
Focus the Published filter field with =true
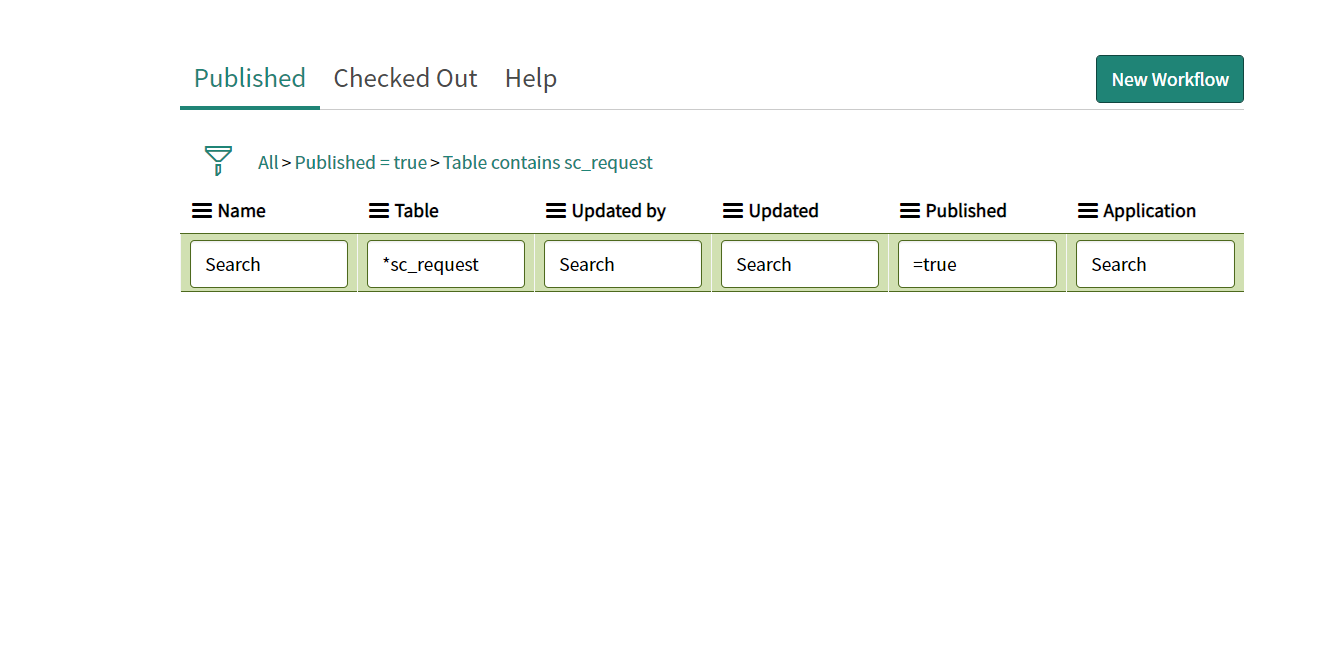click(977, 264)
